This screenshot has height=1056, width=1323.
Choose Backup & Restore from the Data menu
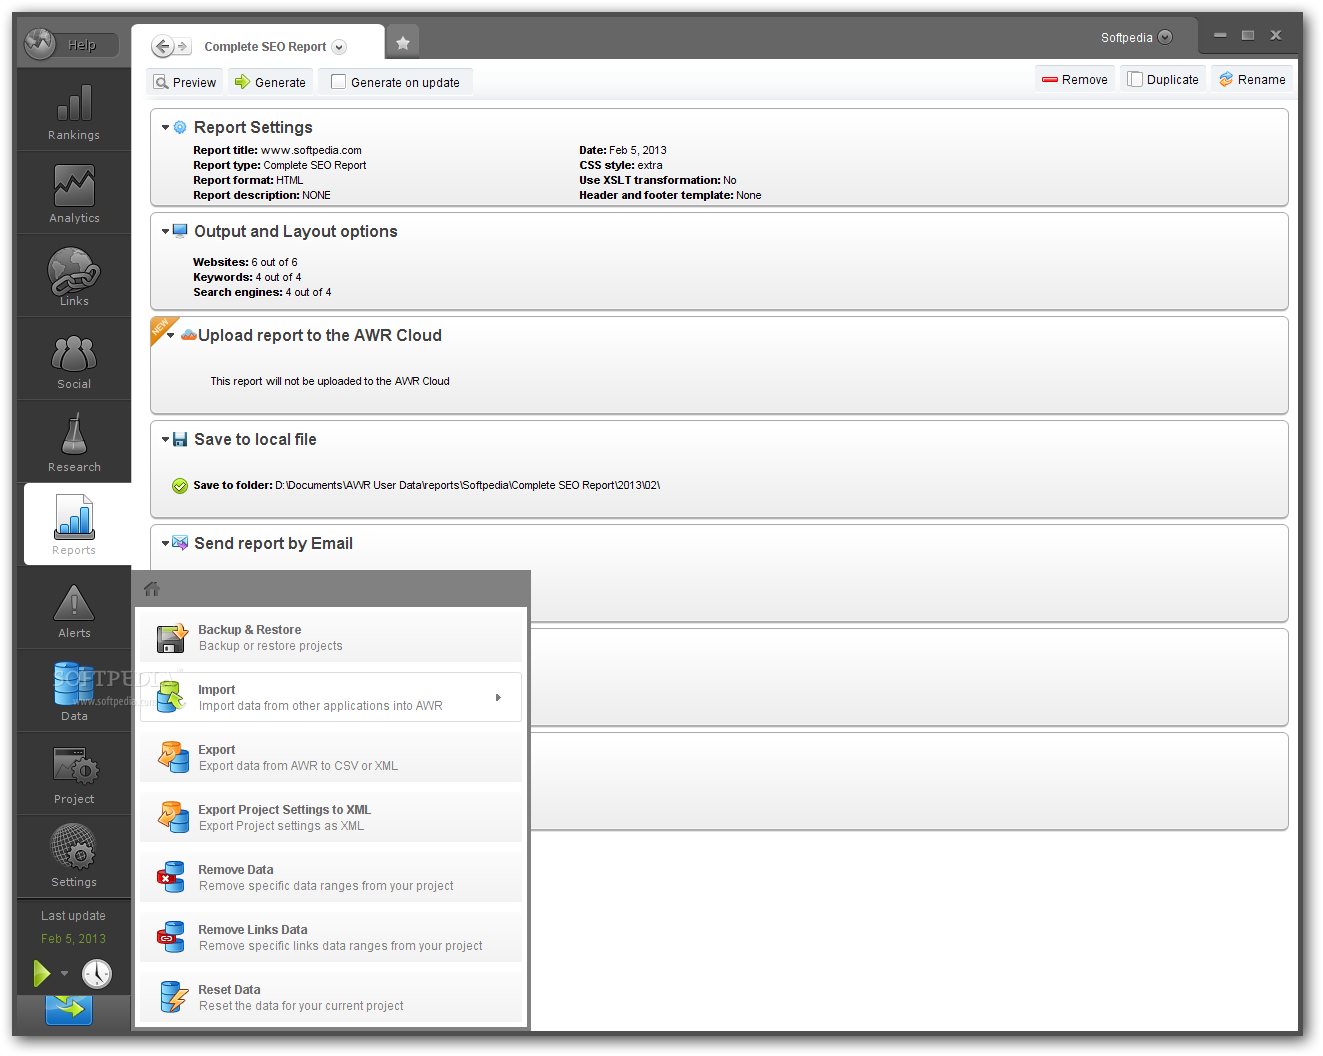coord(331,637)
